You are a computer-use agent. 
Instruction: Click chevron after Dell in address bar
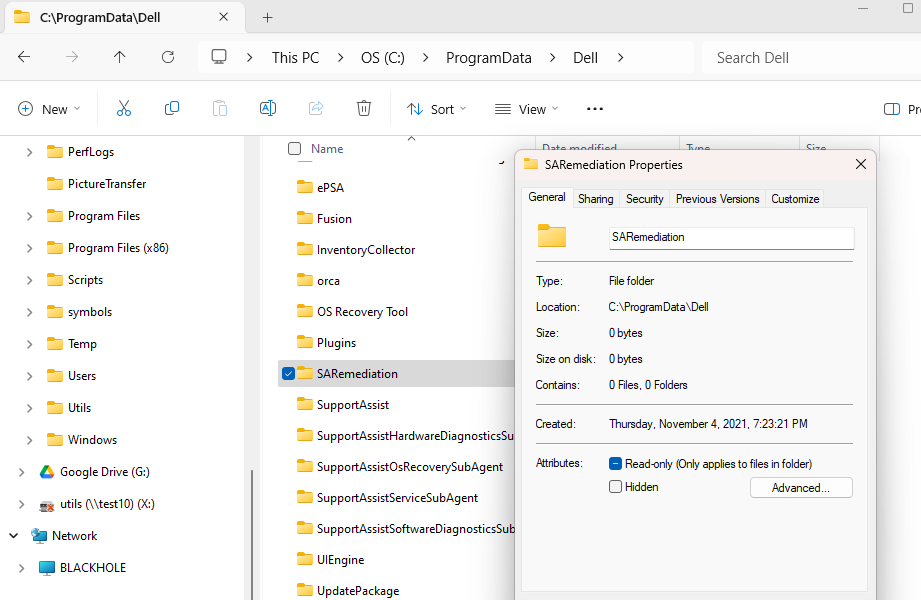point(620,58)
